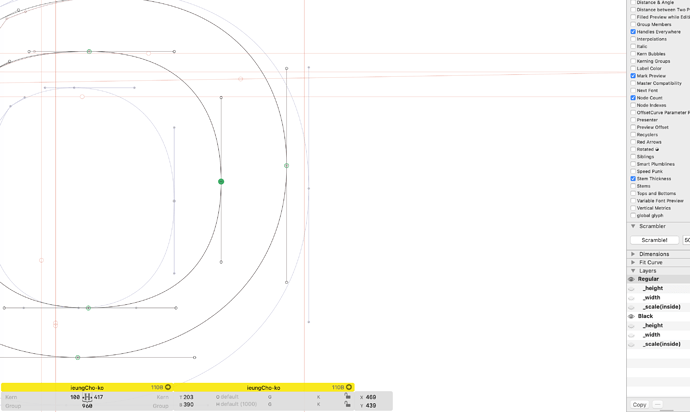
Task: Enable Smart Plumblines checkbox
Action: (x=633, y=164)
